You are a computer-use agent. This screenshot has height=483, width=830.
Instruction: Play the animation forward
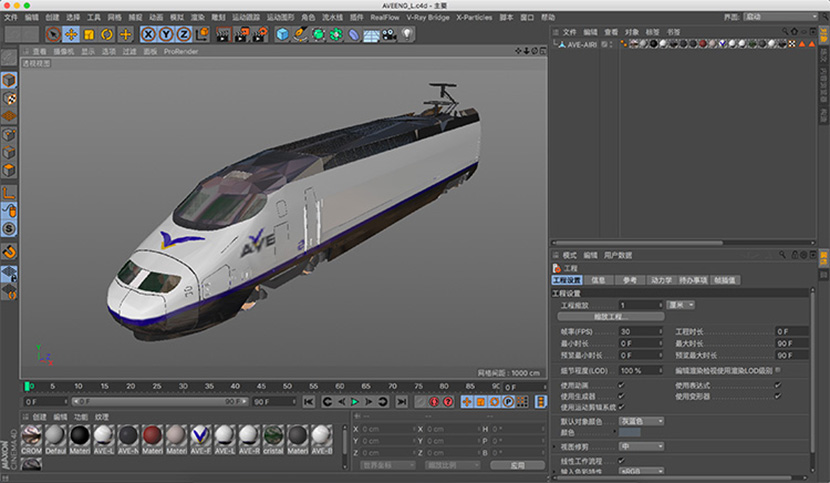point(355,402)
